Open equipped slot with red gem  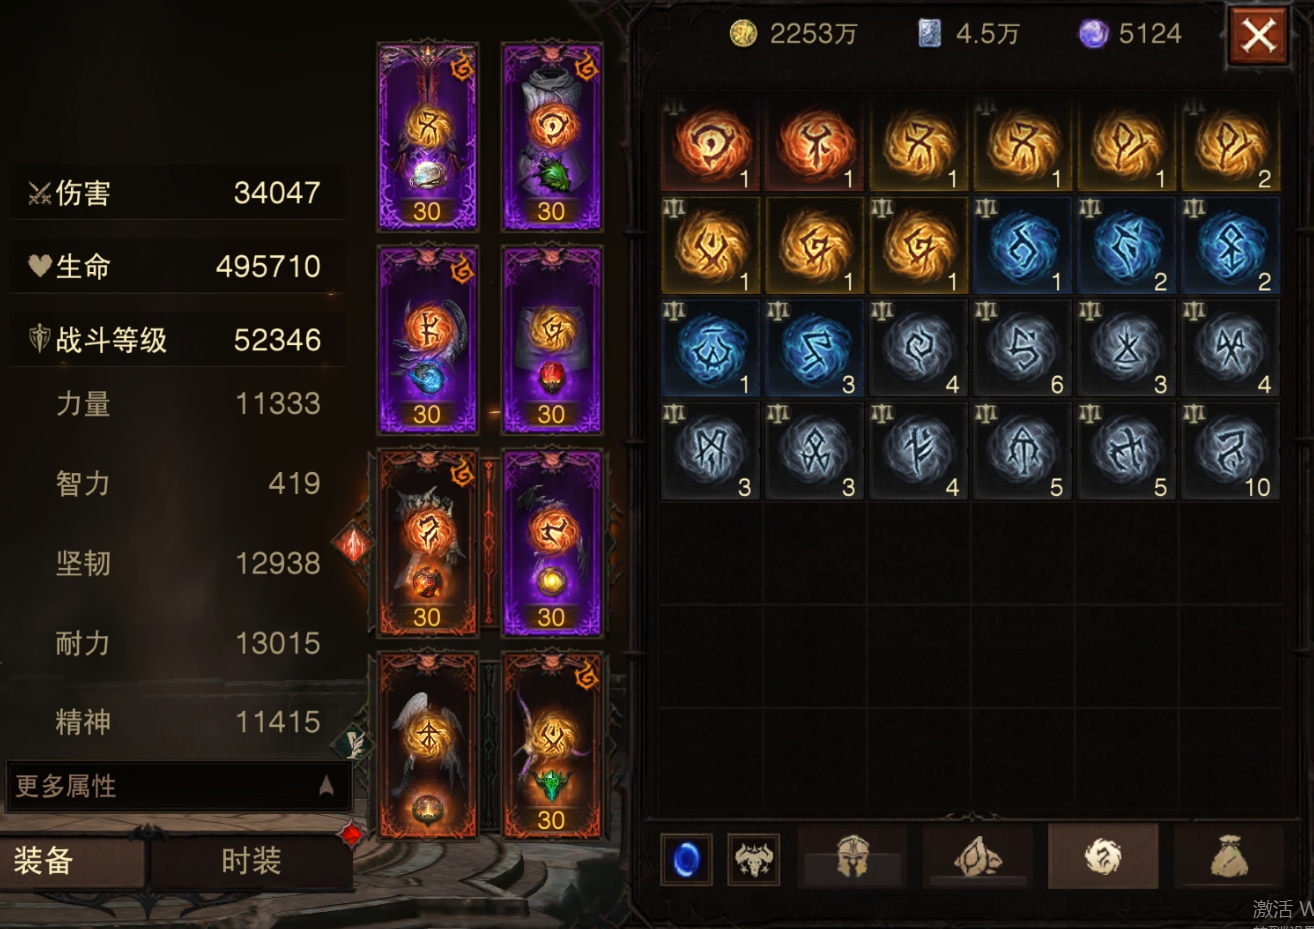pyautogui.click(x=551, y=340)
